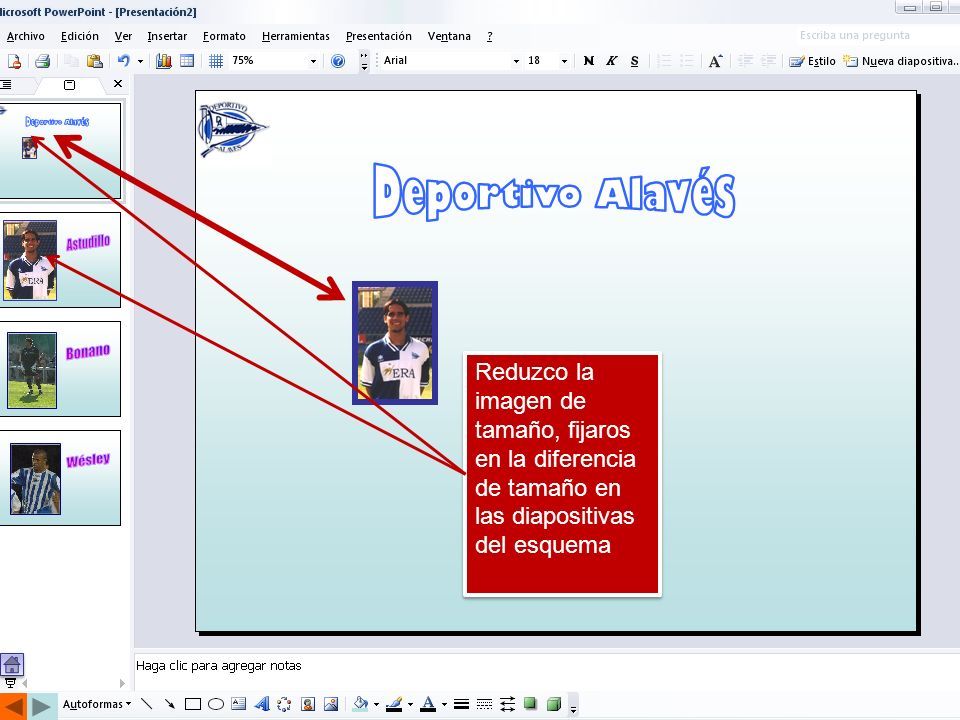Select the Arrow drawing tool
Viewport: 960px width, 720px height.
pyautogui.click(x=170, y=704)
